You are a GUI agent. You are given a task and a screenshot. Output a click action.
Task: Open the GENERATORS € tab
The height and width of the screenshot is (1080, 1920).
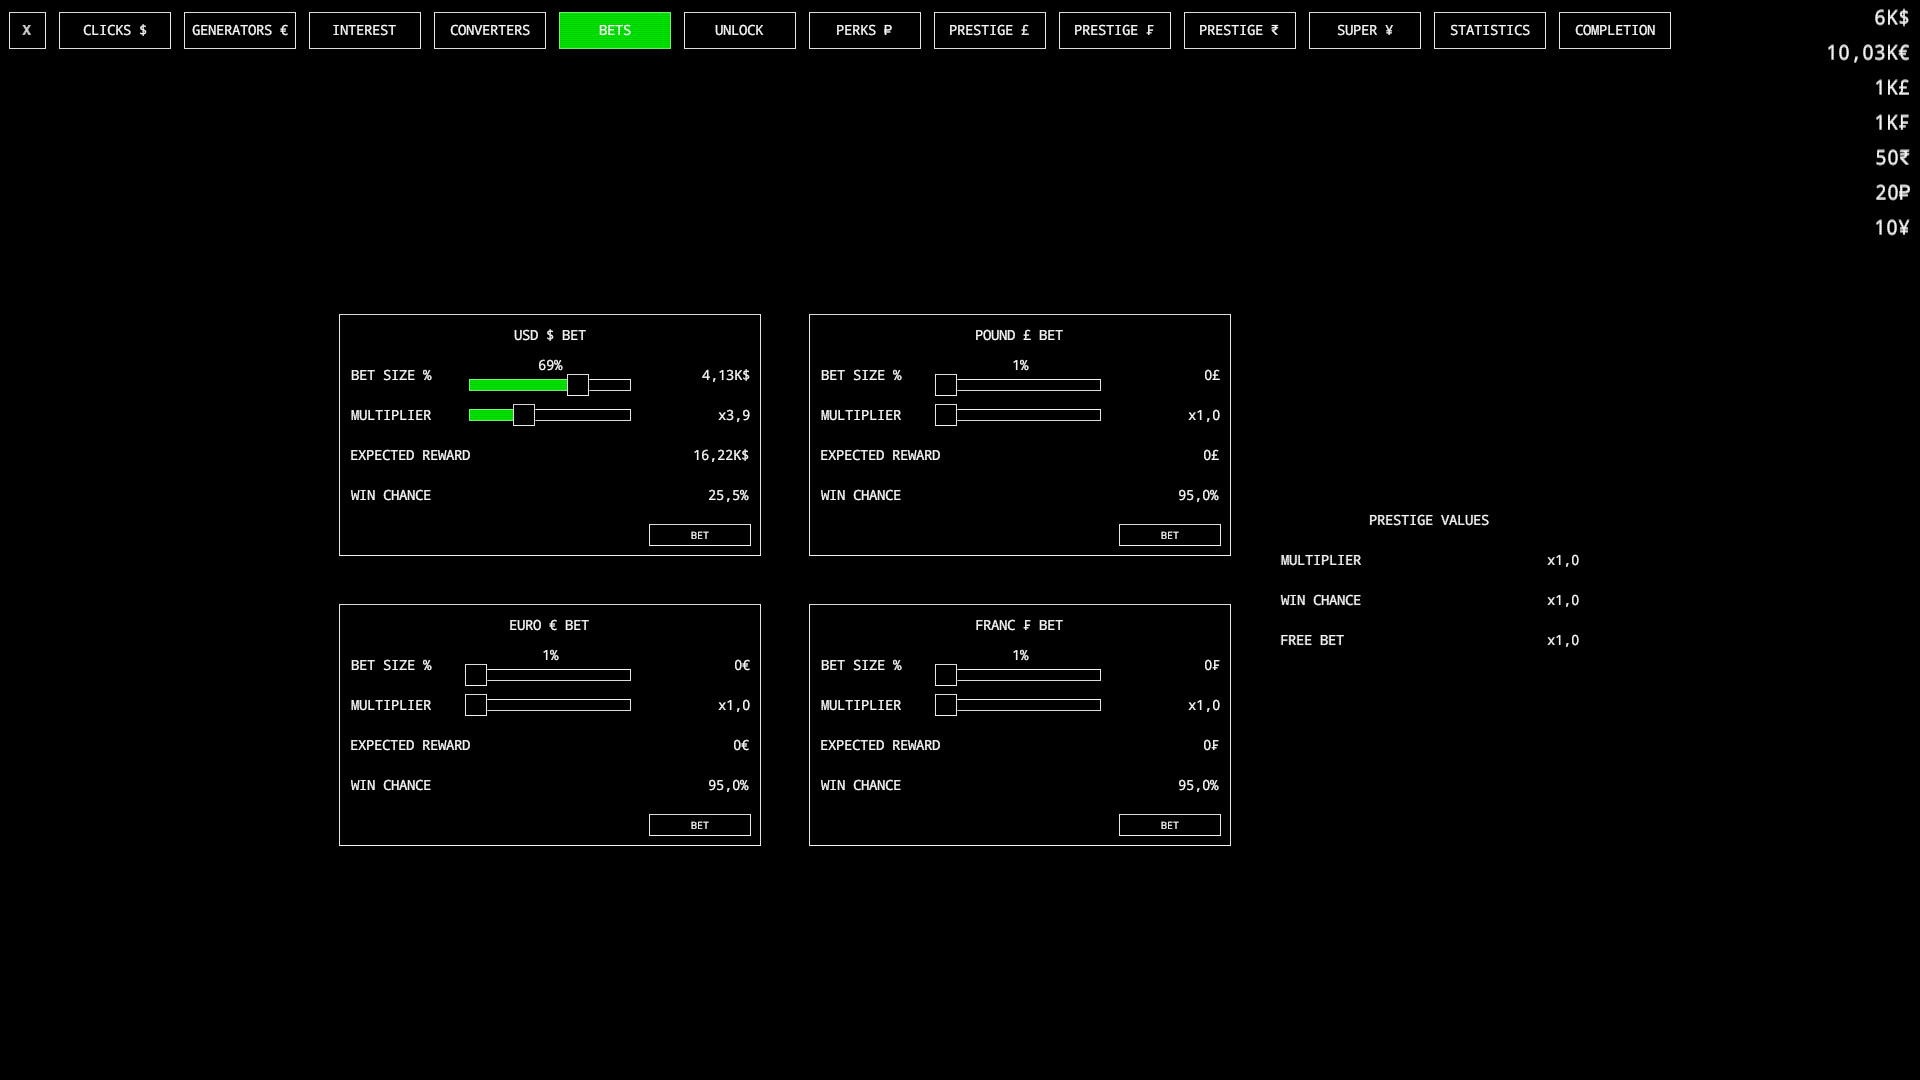pyautogui.click(x=239, y=30)
